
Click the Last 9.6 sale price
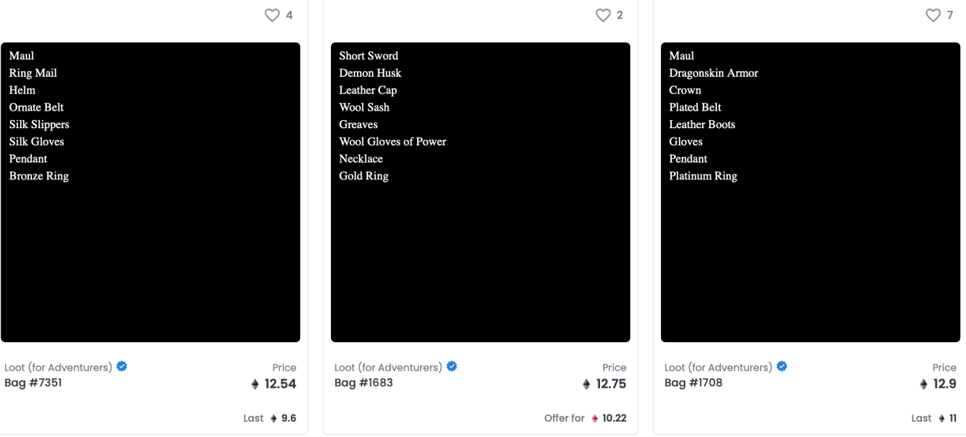click(x=270, y=419)
